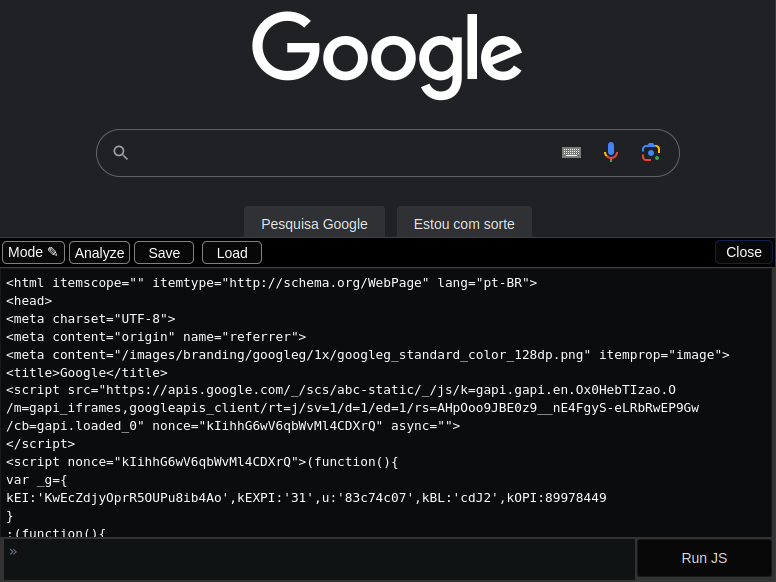The height and width of the screenshot is (582, 776).
Task: Click the meta content="origin" referrer line
Action: coord(156,337)
